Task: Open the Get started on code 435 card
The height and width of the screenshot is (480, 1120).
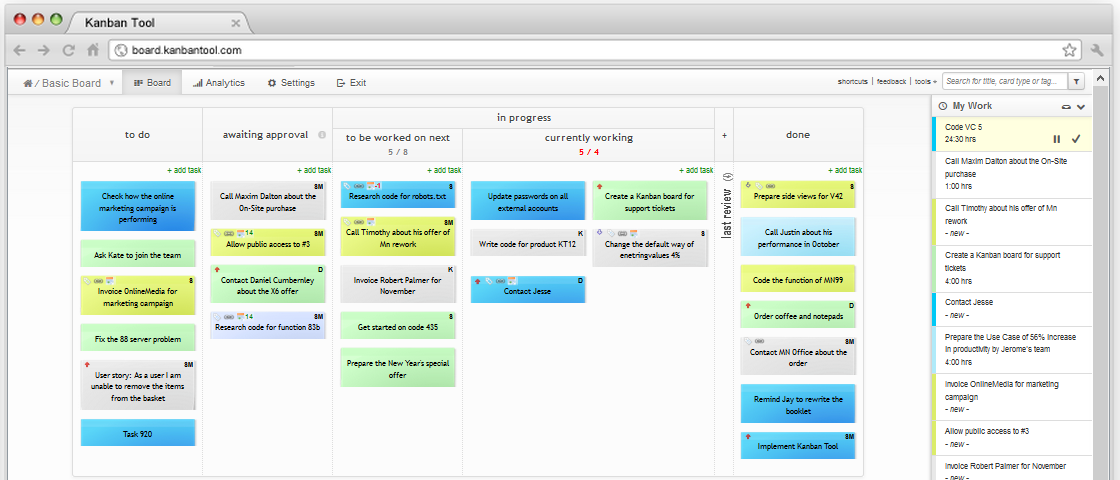Action: click(398, 326)
